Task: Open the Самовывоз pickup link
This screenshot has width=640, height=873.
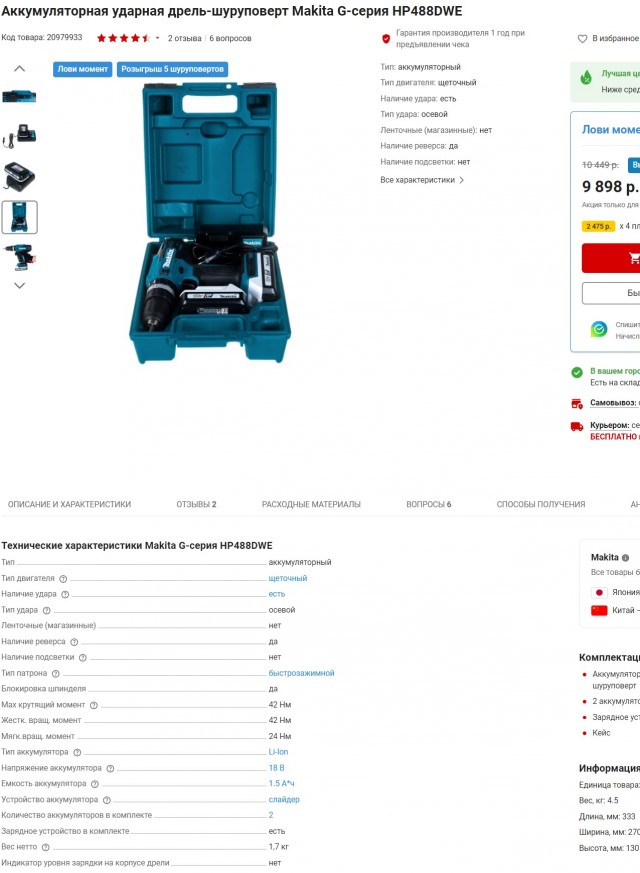Action: click(x=613, y=403)
